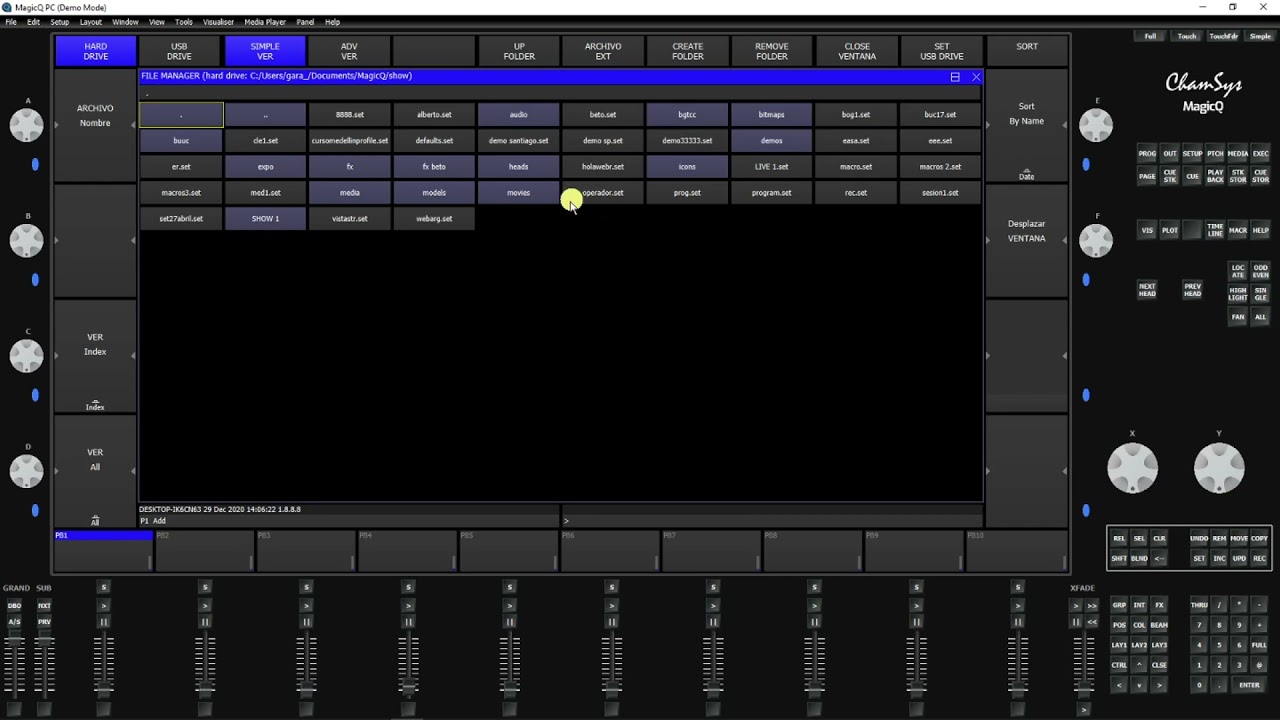
Task: Click the keypad ENTER button
Action: [x=1249, y=685]
